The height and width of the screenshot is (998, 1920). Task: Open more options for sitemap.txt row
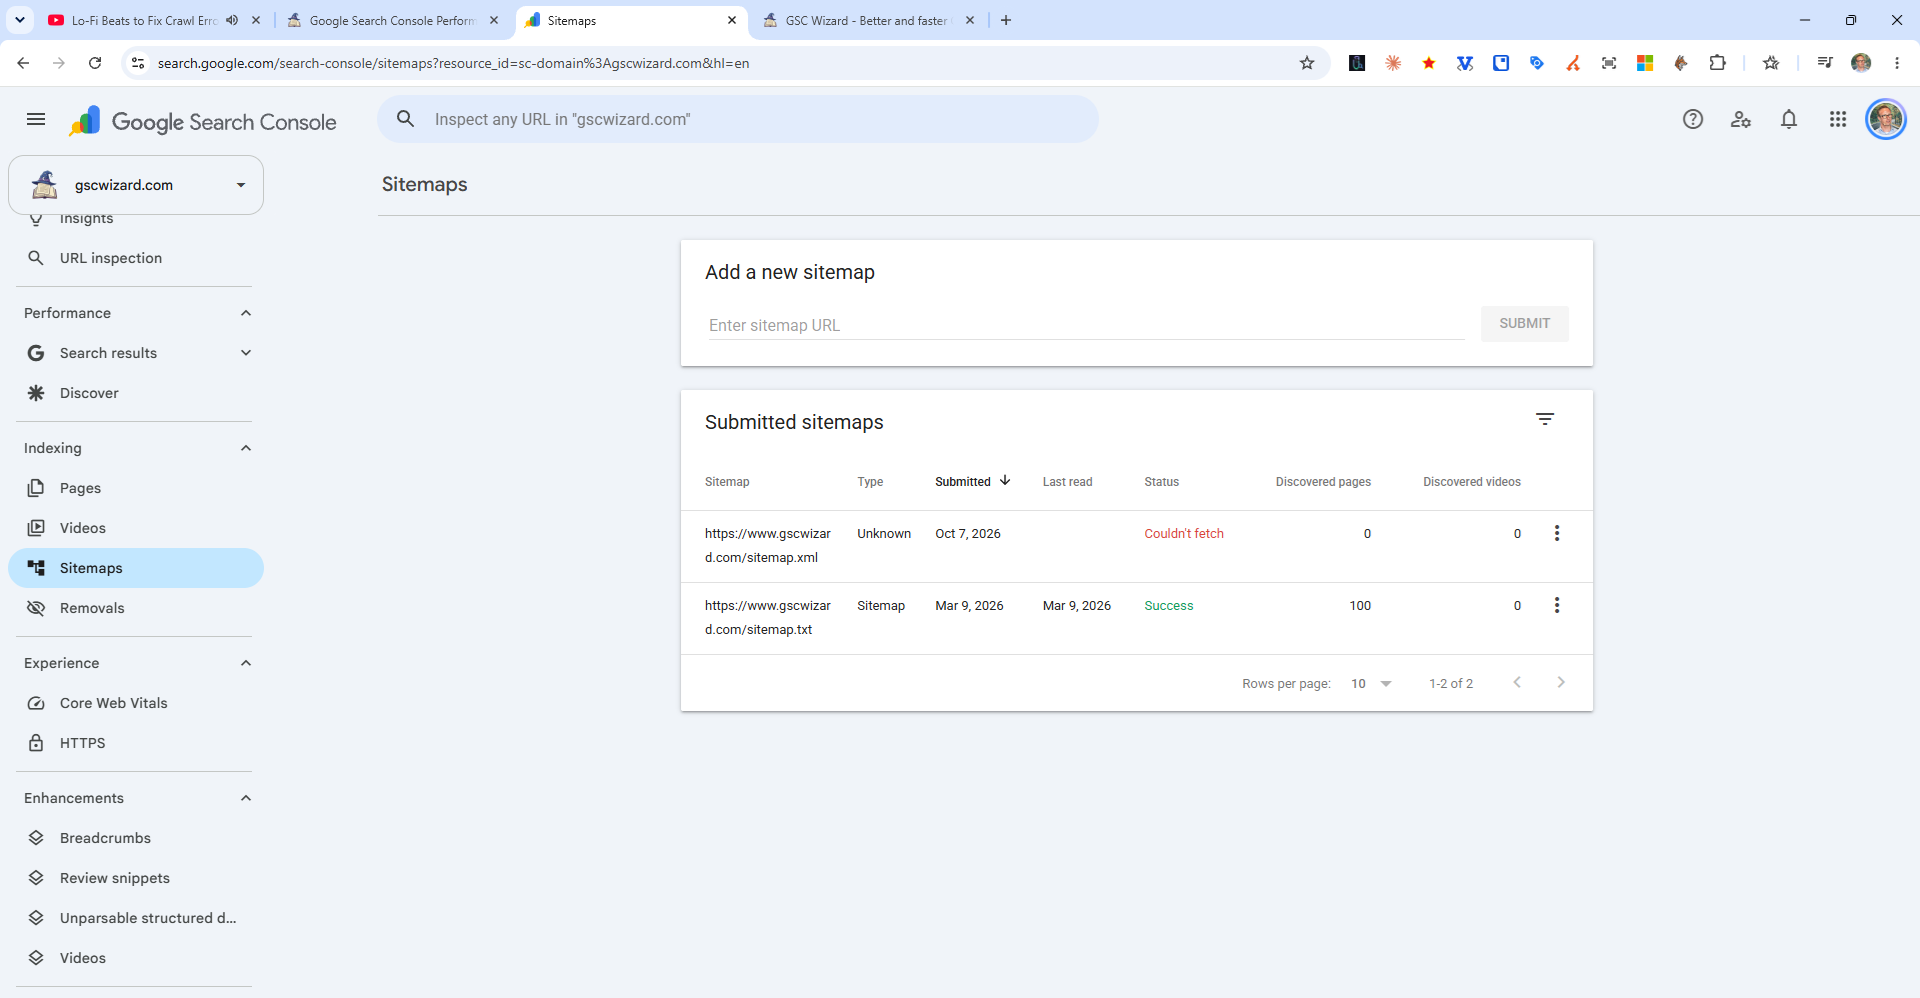coord(1557,605)
